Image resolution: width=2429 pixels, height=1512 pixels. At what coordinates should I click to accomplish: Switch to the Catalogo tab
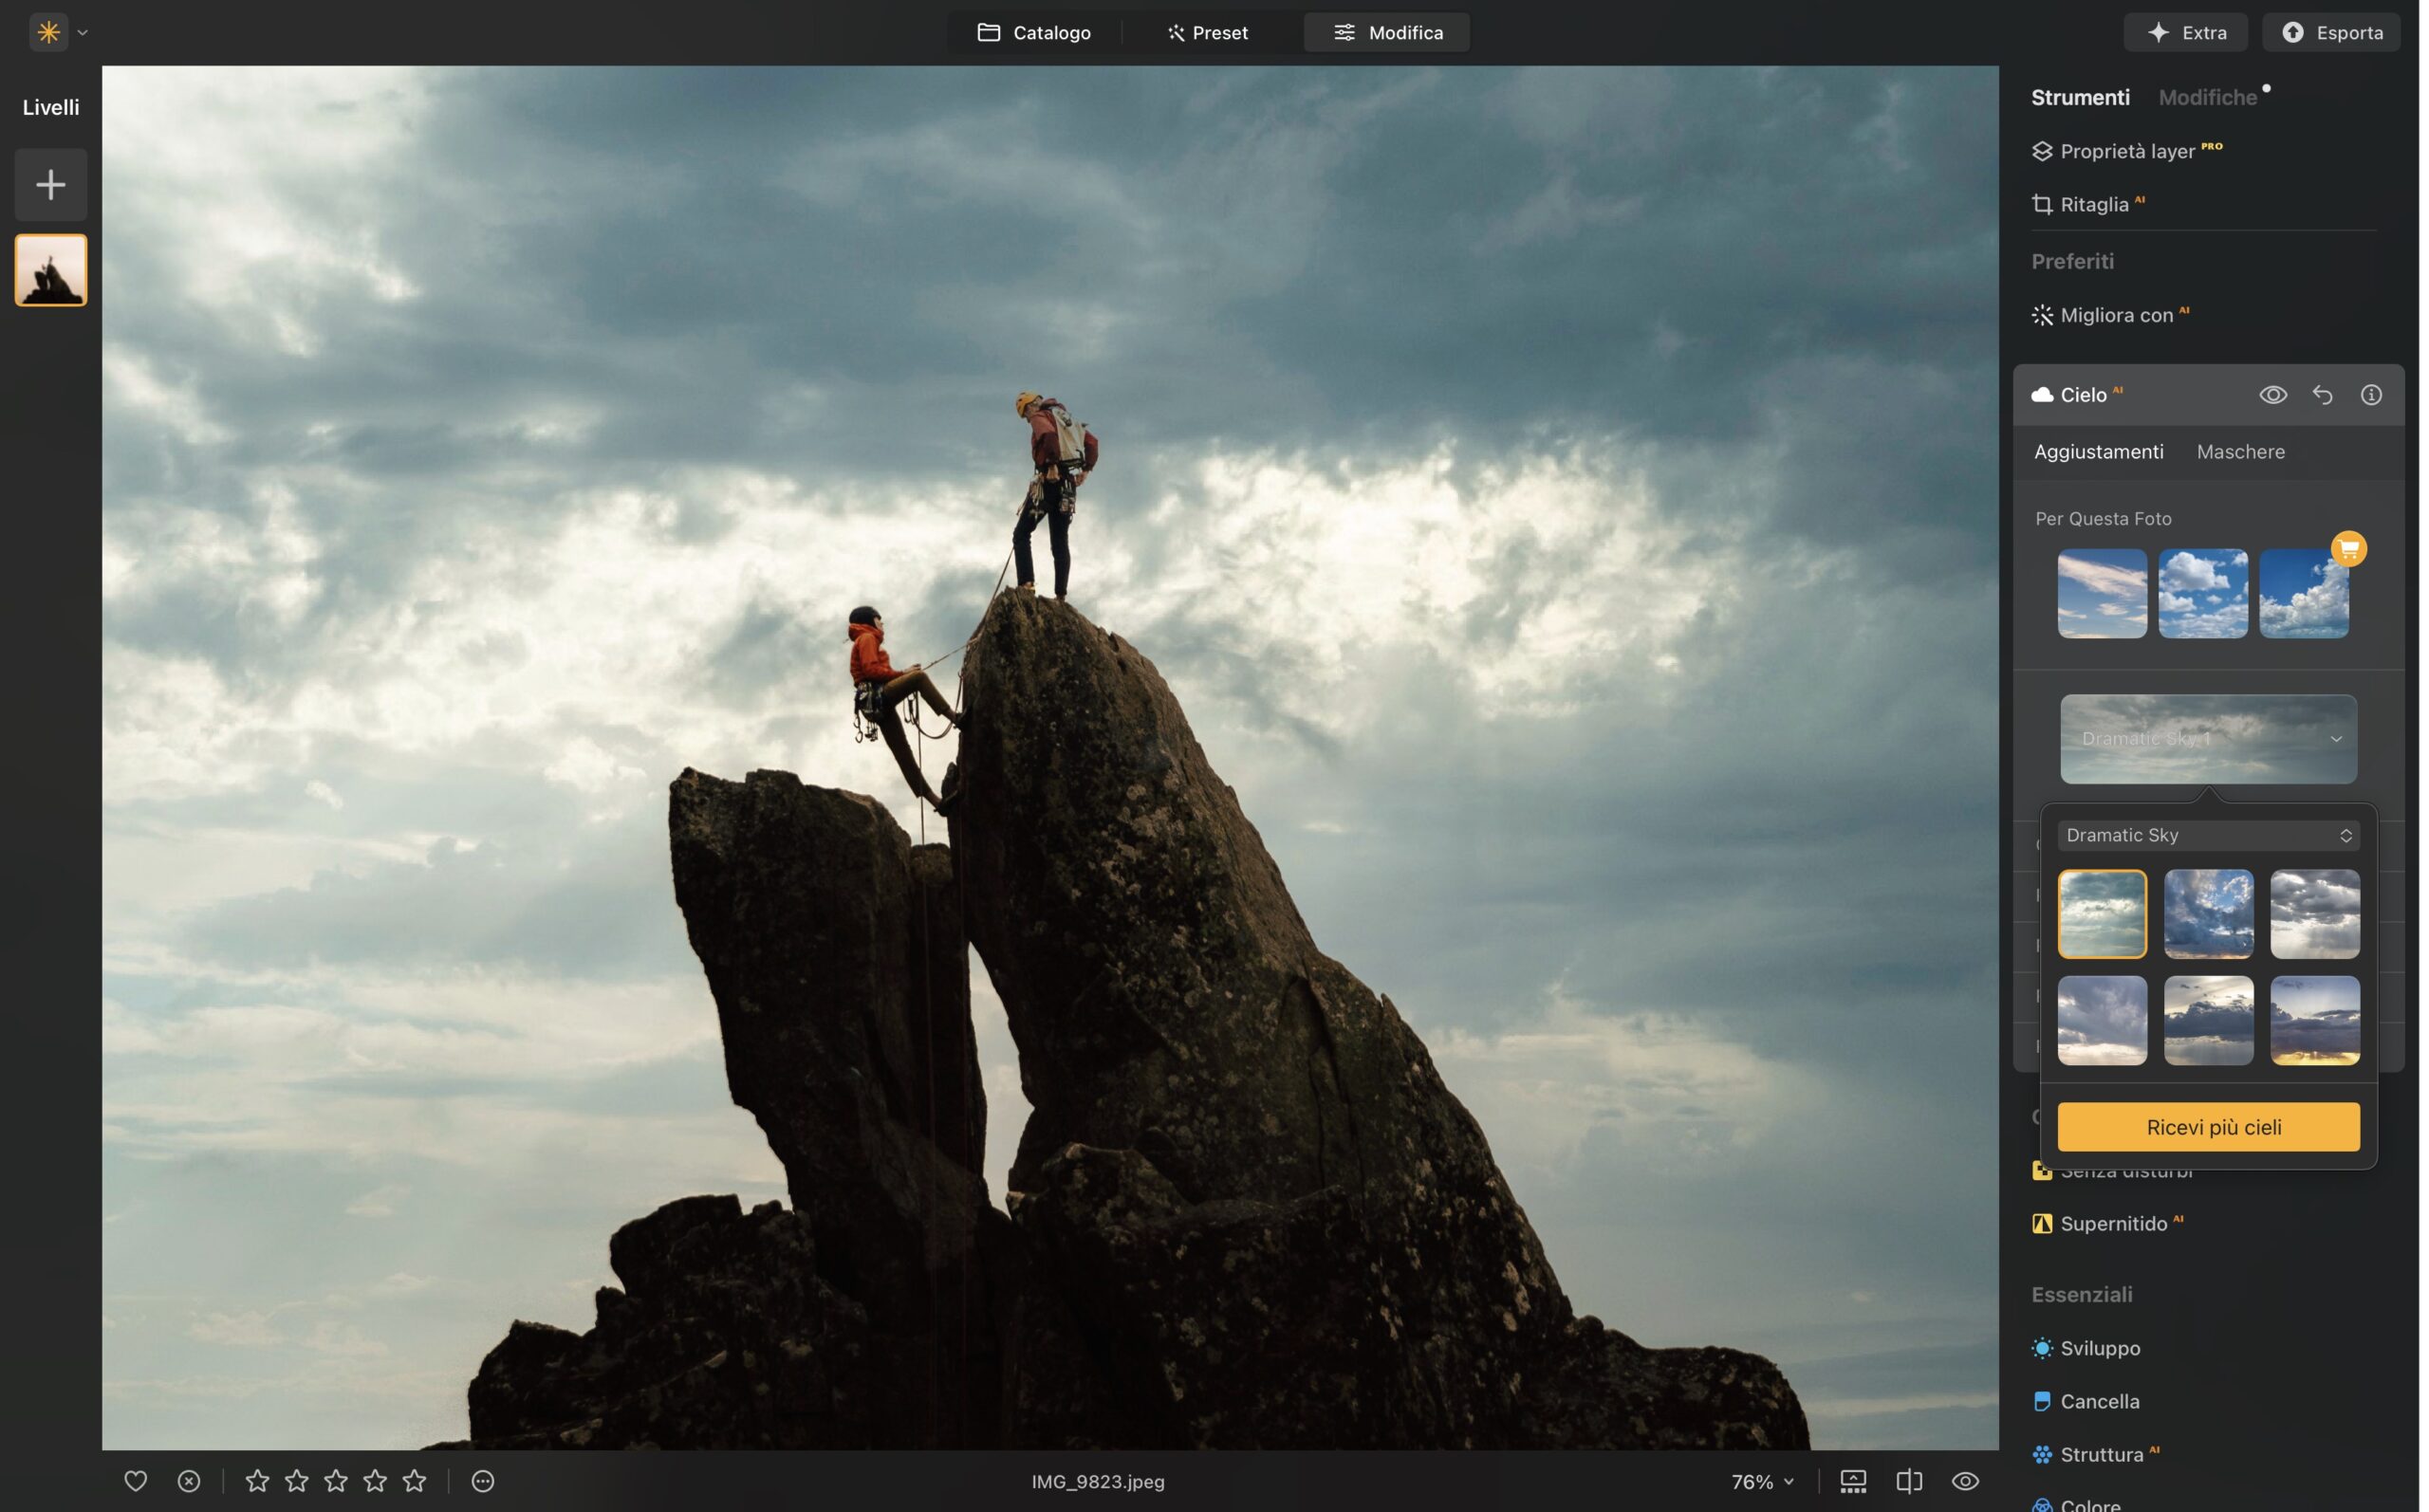click(x=1034, y=33)
